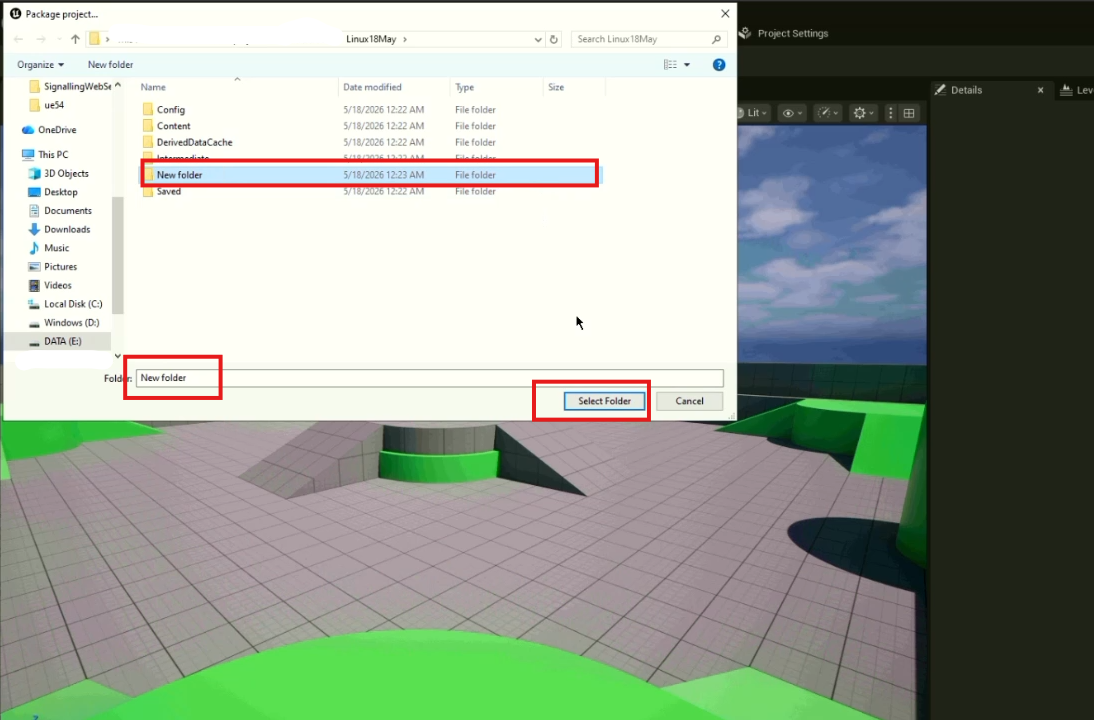Open Music in the sidebar
The height and width of the screenshot is (720, 1094).
(49, 248)
